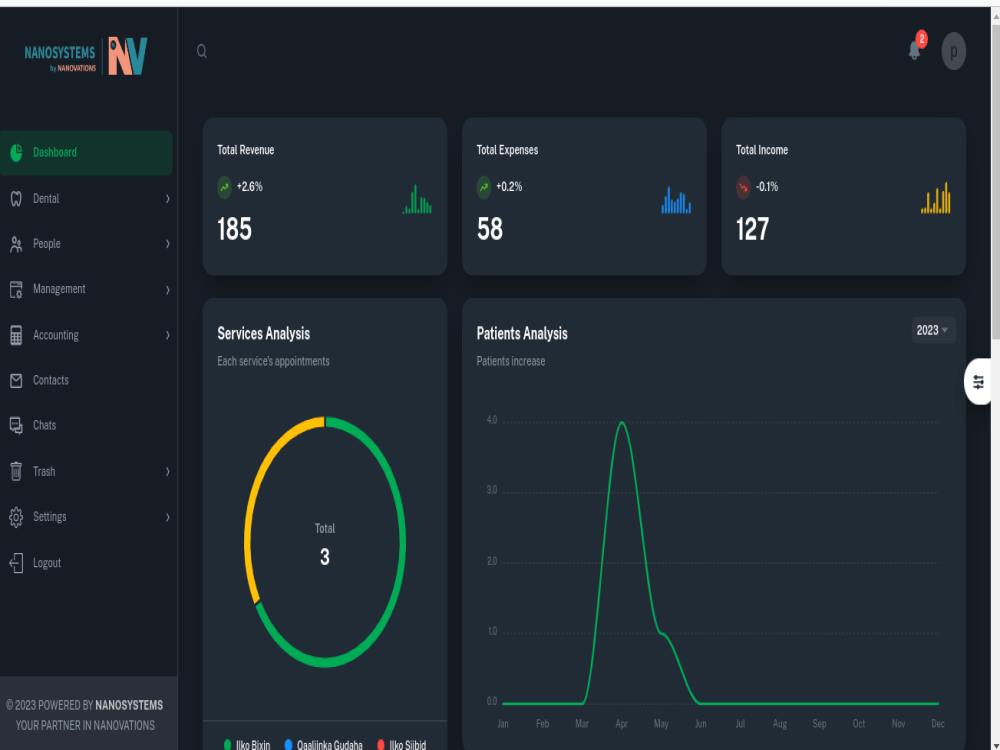Screen dimensions: 1000x750
Task: Toggle the Ilko Siibid legend entry
Action: point(401,745)
